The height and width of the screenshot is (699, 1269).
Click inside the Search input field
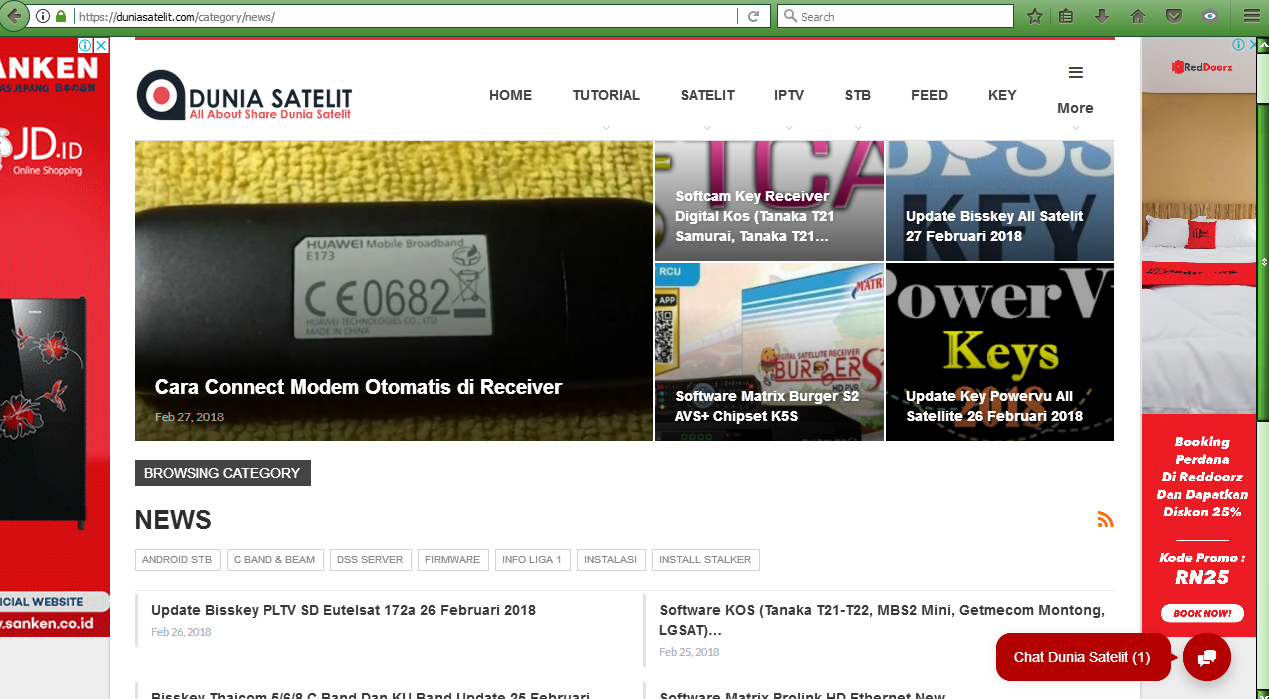(894, 16)
